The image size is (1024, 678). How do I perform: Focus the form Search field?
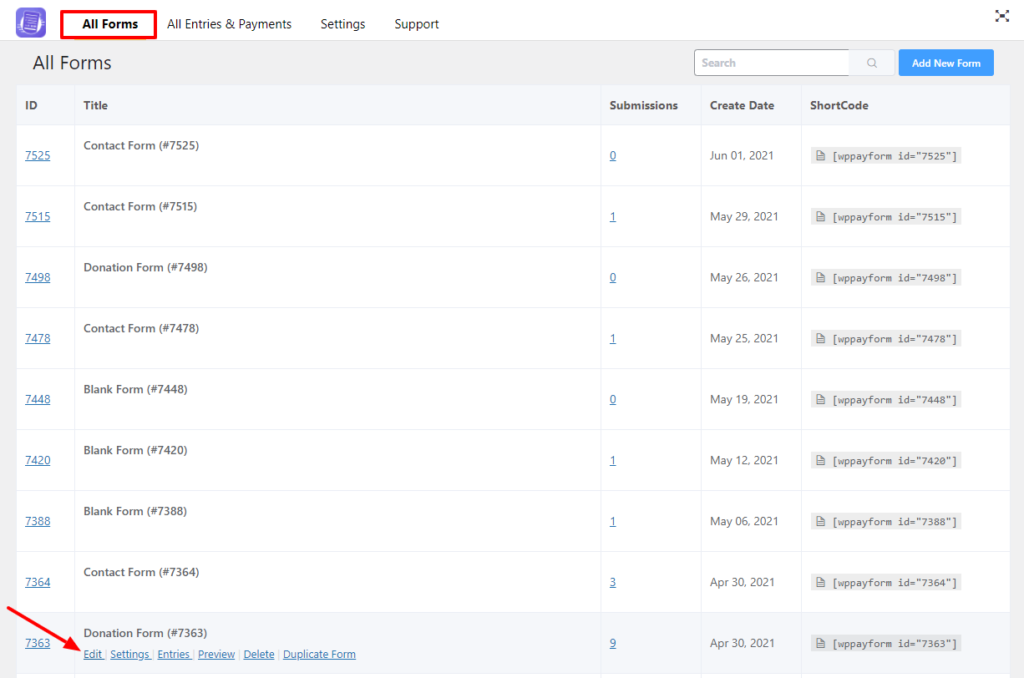(x=770, y=63)
